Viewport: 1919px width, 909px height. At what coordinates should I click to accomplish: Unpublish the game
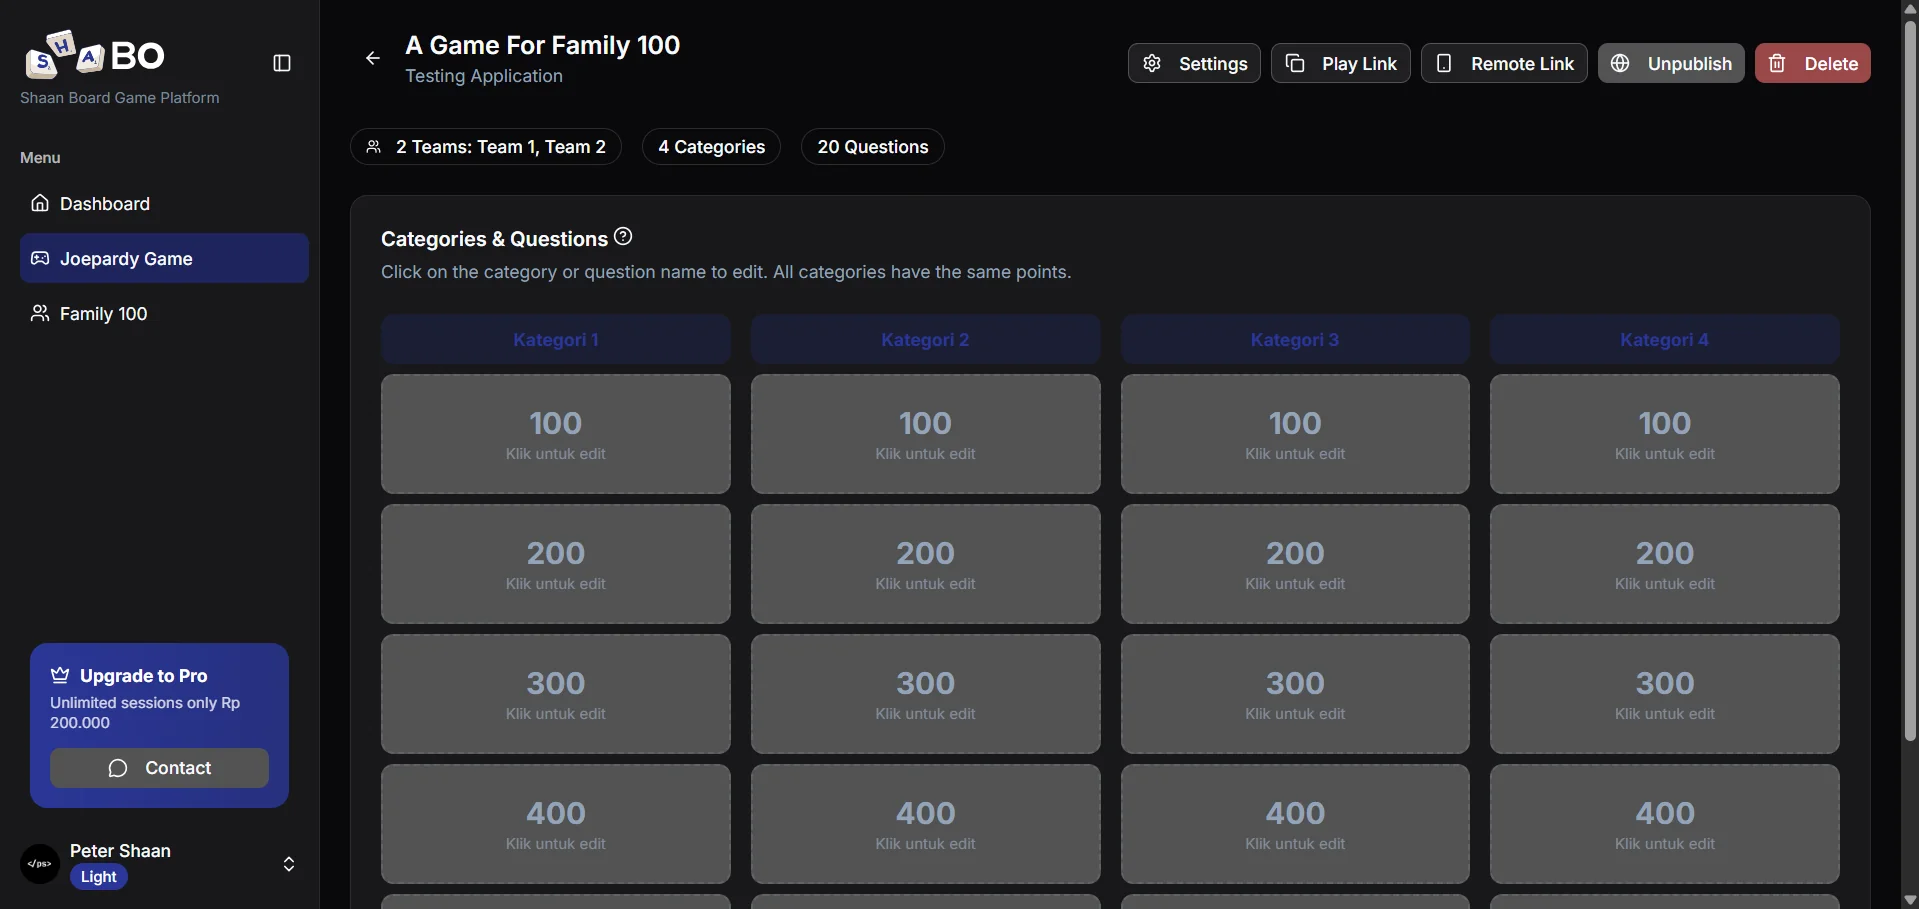[1671, 63]
